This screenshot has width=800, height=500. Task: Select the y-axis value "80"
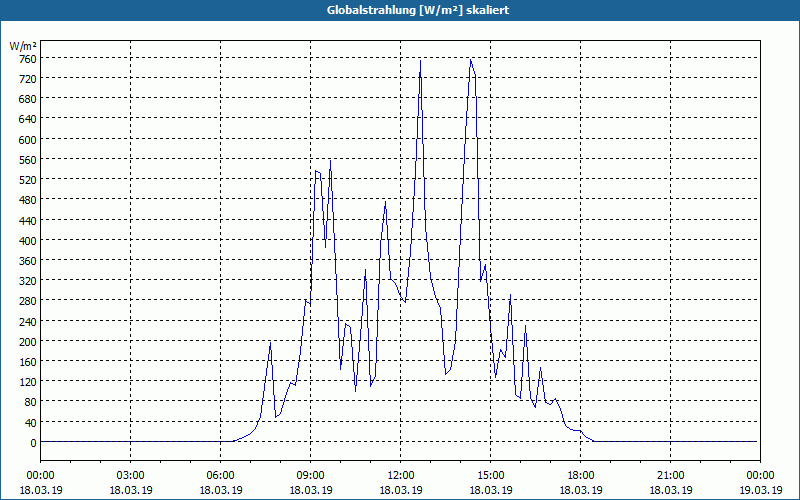(x=31, y=403)
